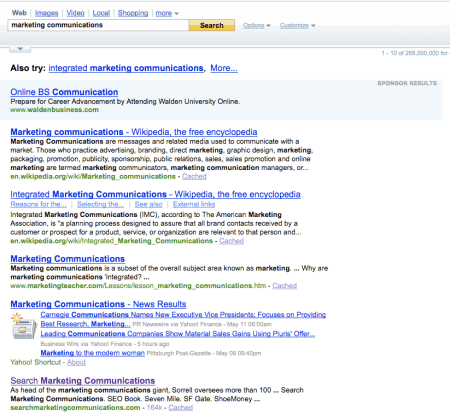Click the 1 - 10 of 268,000,000 result count
The width and height of the screenshot is (450, 416).
coord(415,53)
